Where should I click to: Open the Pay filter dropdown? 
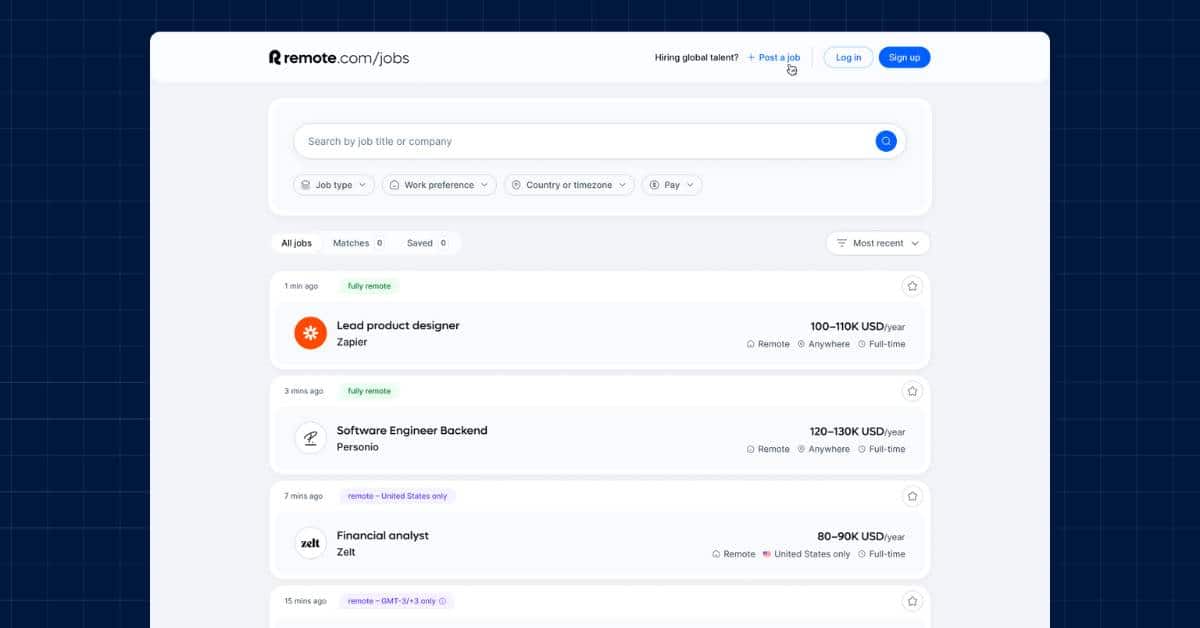click(x=672, y=185)
